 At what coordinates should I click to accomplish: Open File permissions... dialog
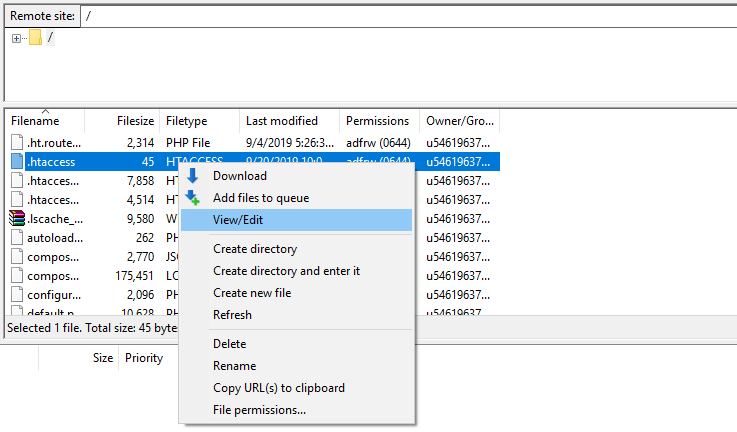pyautogui.click(x=259, y=410)
